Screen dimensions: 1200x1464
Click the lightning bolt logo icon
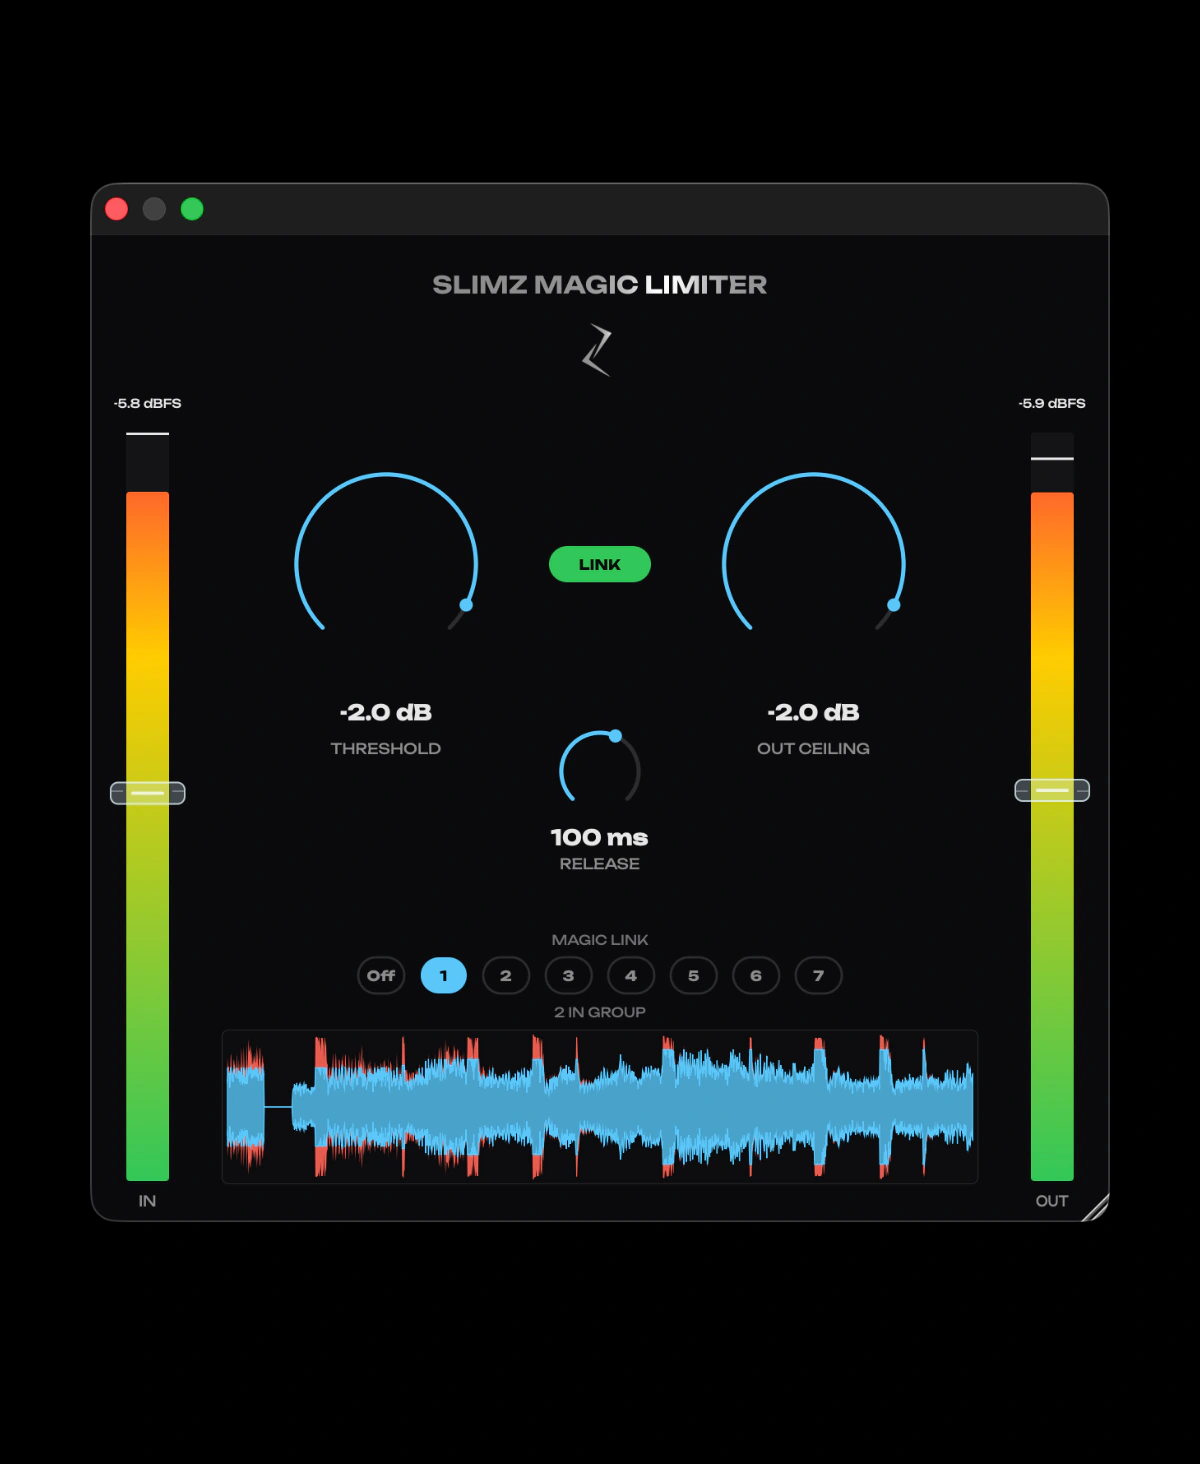[x=597, y=350]
